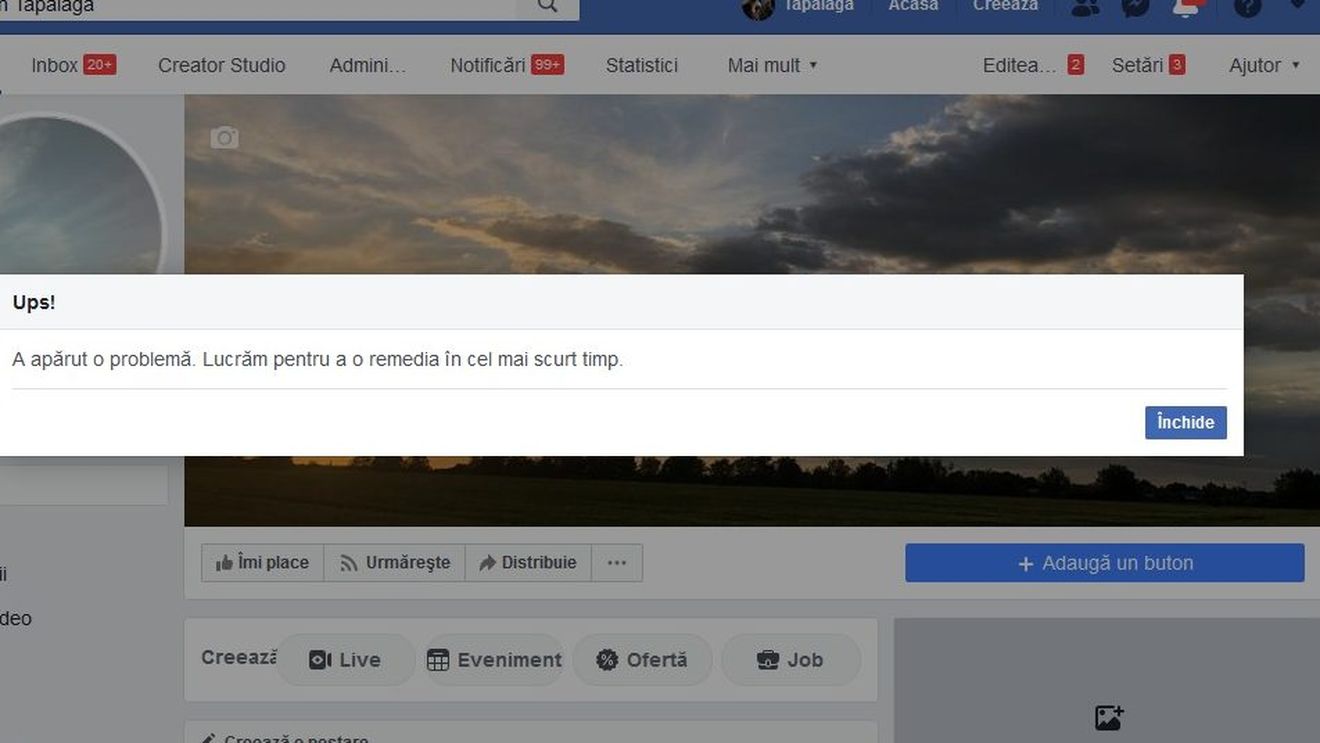This screenshot has height=743, width=1320.
Task: Click the Creează link in top bar
Action: 1005,6
